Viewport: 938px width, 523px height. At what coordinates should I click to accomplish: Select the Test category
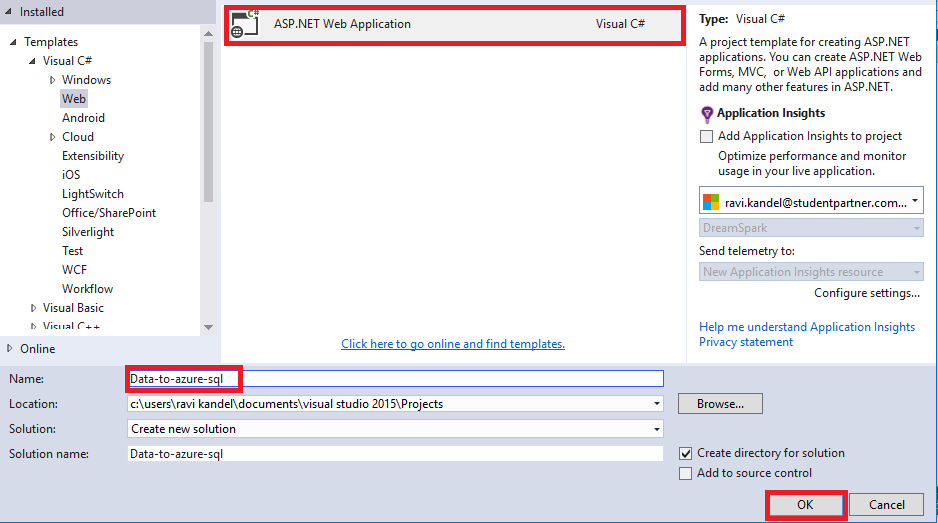point(72,251)
